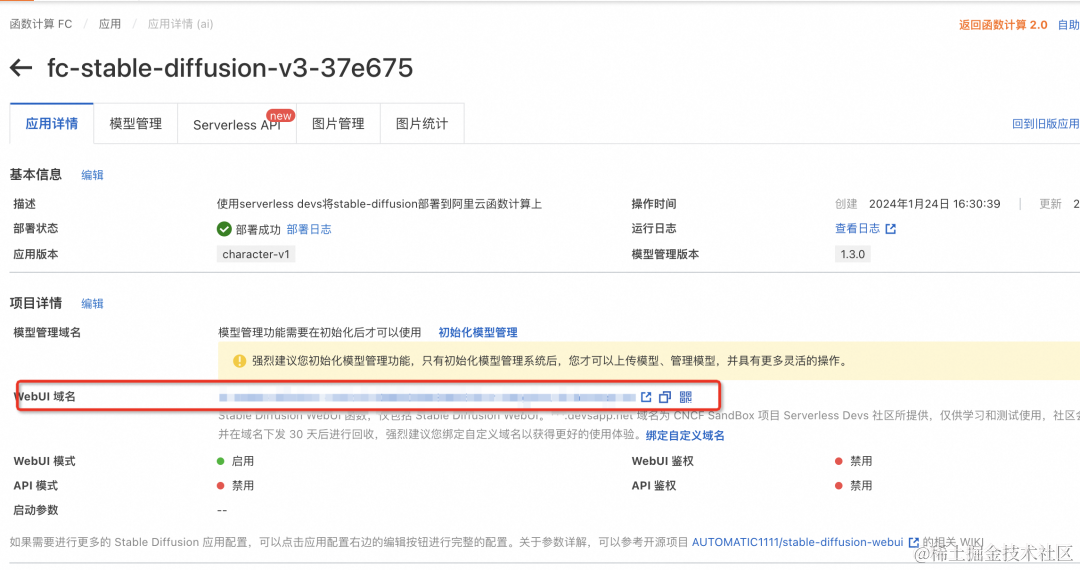Open 查看日志 link
Screen dimensions: 1080x570
pos(858,229)
